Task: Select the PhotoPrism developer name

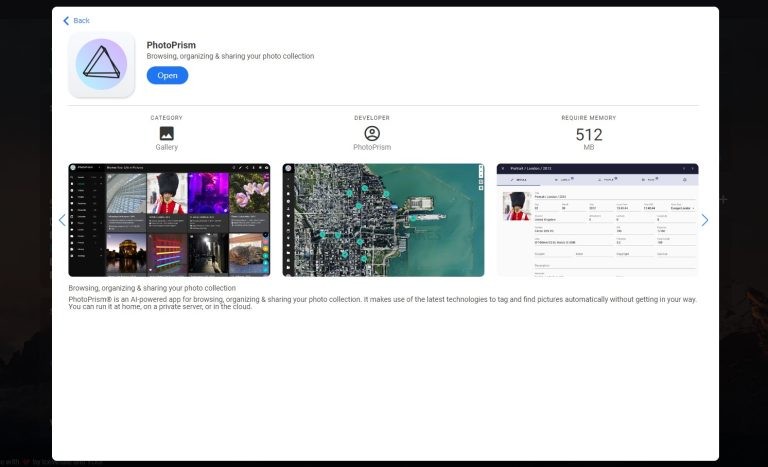Action: click(x=372, y=147)
